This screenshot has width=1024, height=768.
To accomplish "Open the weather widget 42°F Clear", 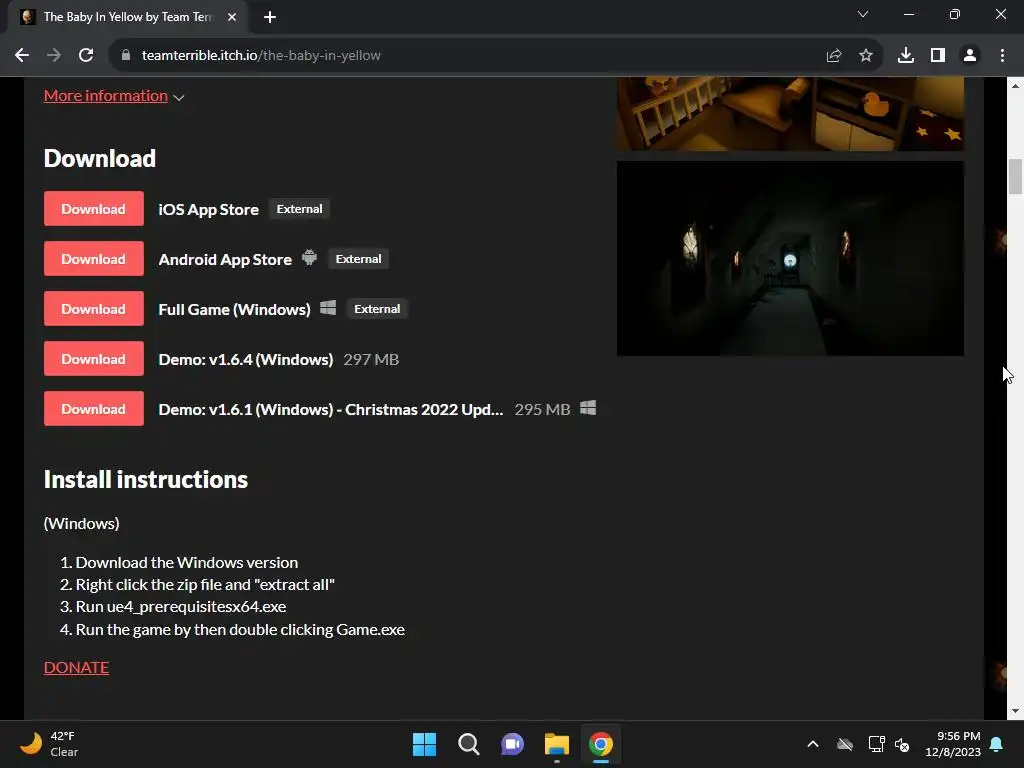I will click(x=49, y=744).
